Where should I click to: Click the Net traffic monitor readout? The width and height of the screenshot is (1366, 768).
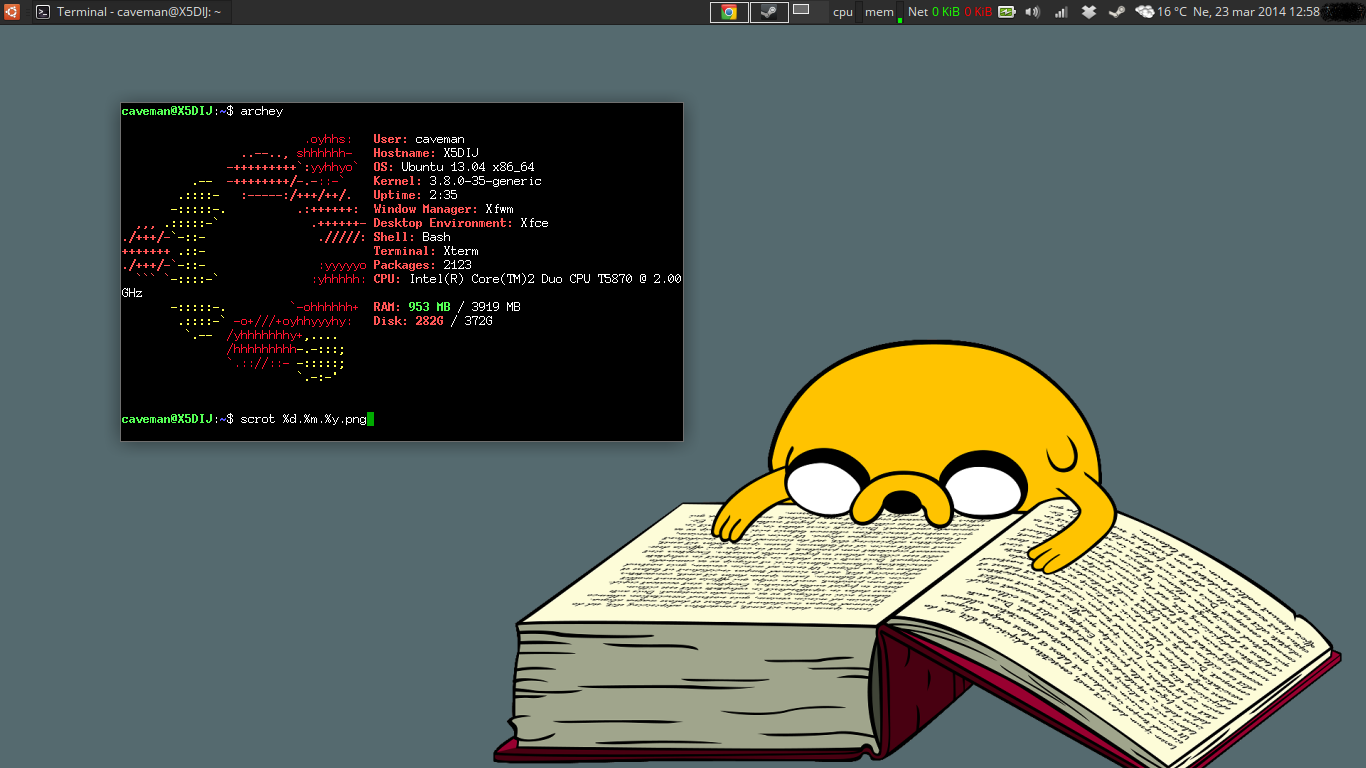click(950, 12)
